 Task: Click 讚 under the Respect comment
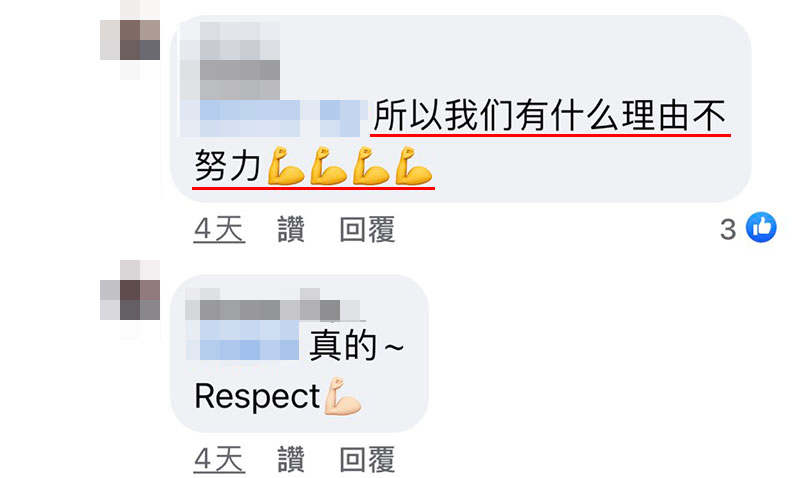point(291,459)
